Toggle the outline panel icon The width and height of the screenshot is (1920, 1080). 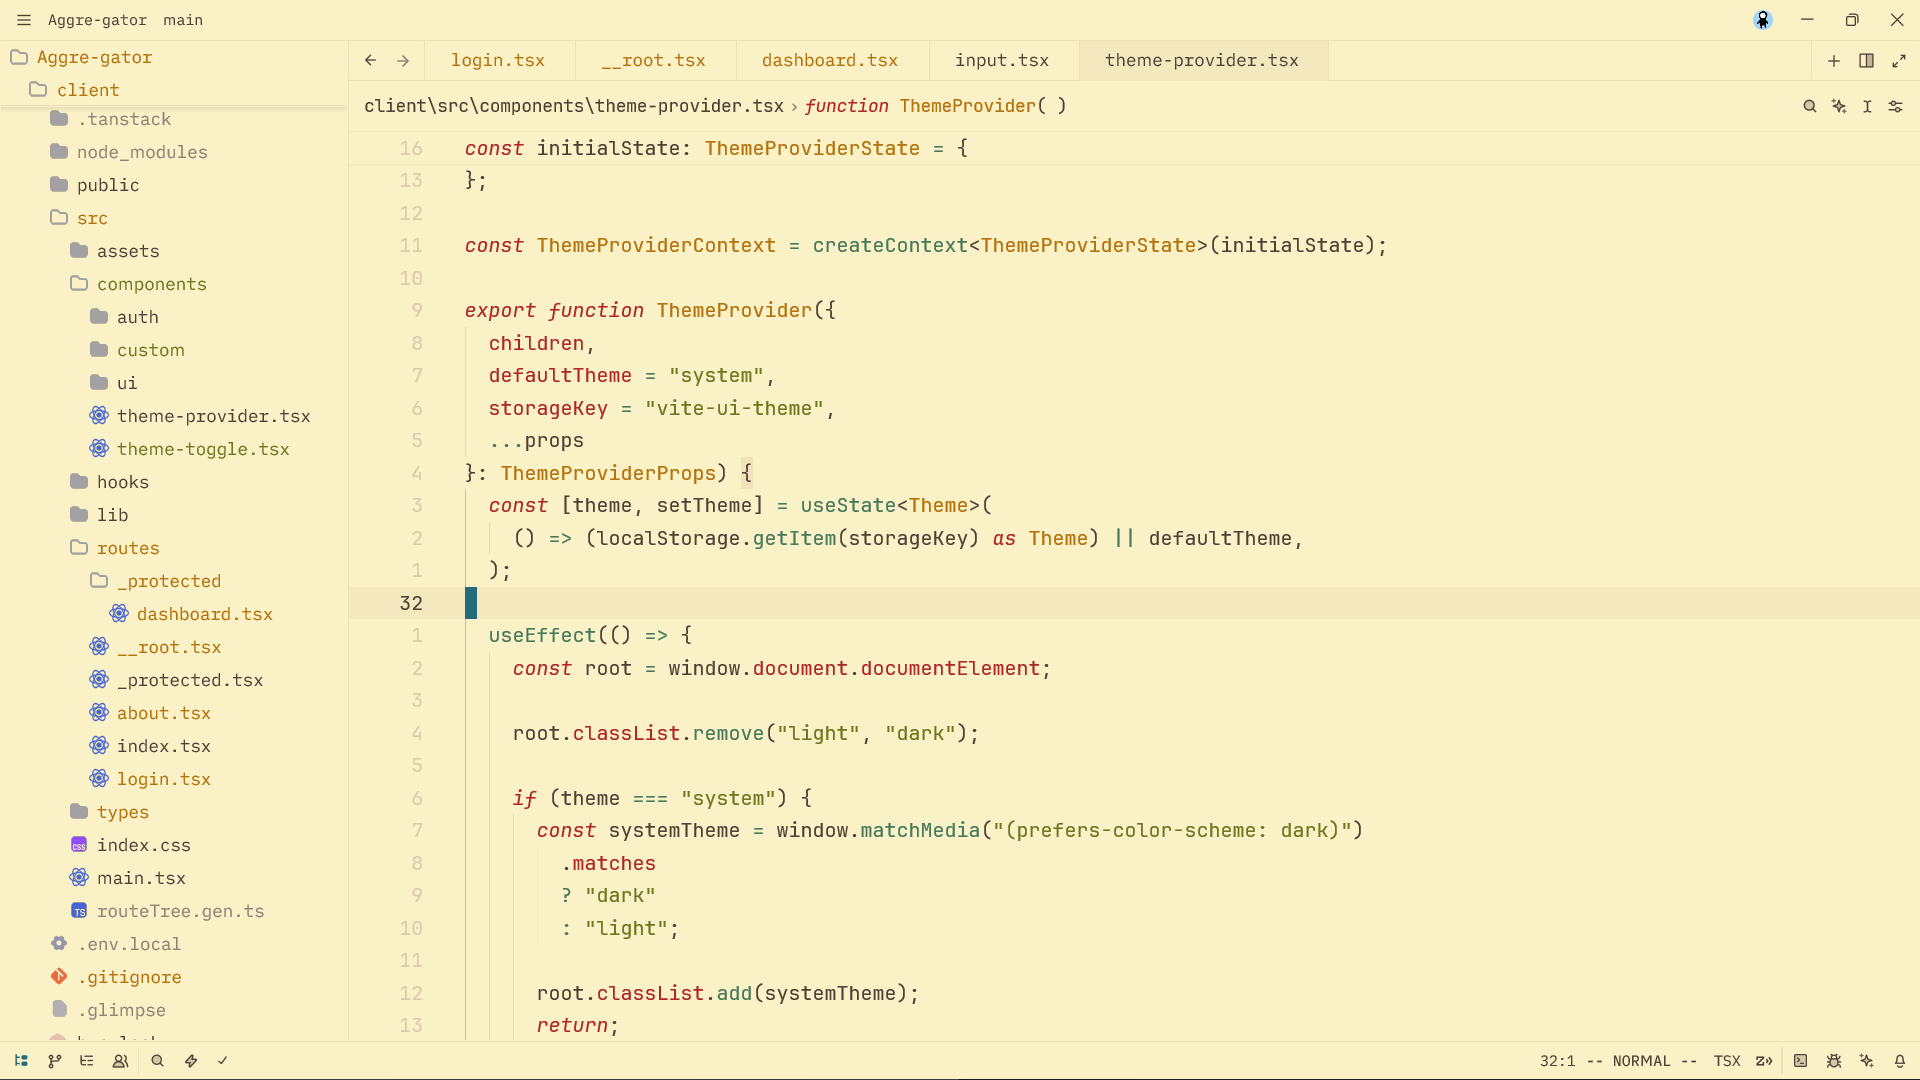point(87,1061)
